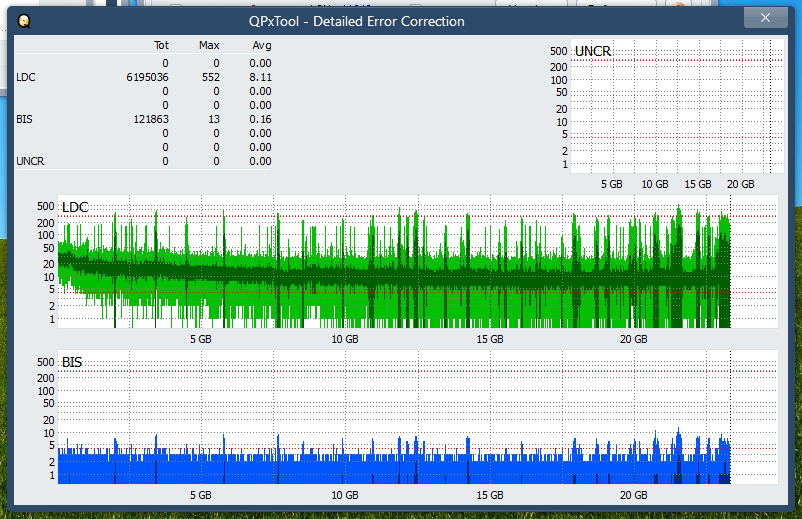Screen dimensions: 802x519
Task: Select the BIS total value 121863
Action: 150,119
